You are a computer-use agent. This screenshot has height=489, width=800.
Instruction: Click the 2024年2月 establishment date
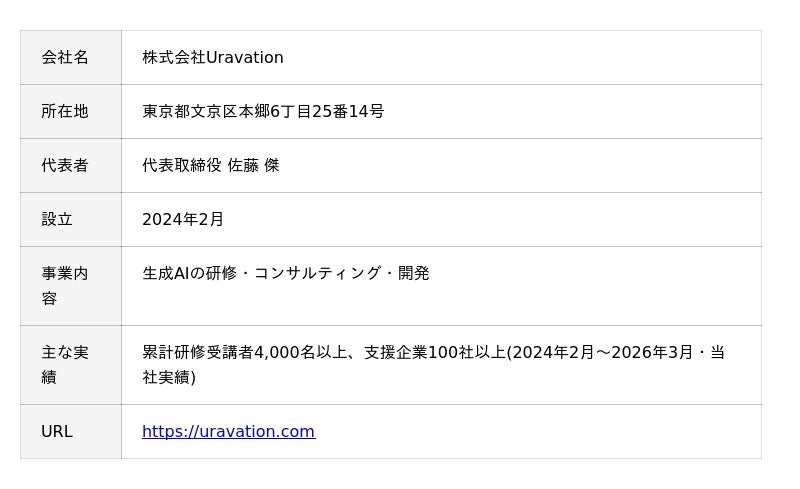183,219
